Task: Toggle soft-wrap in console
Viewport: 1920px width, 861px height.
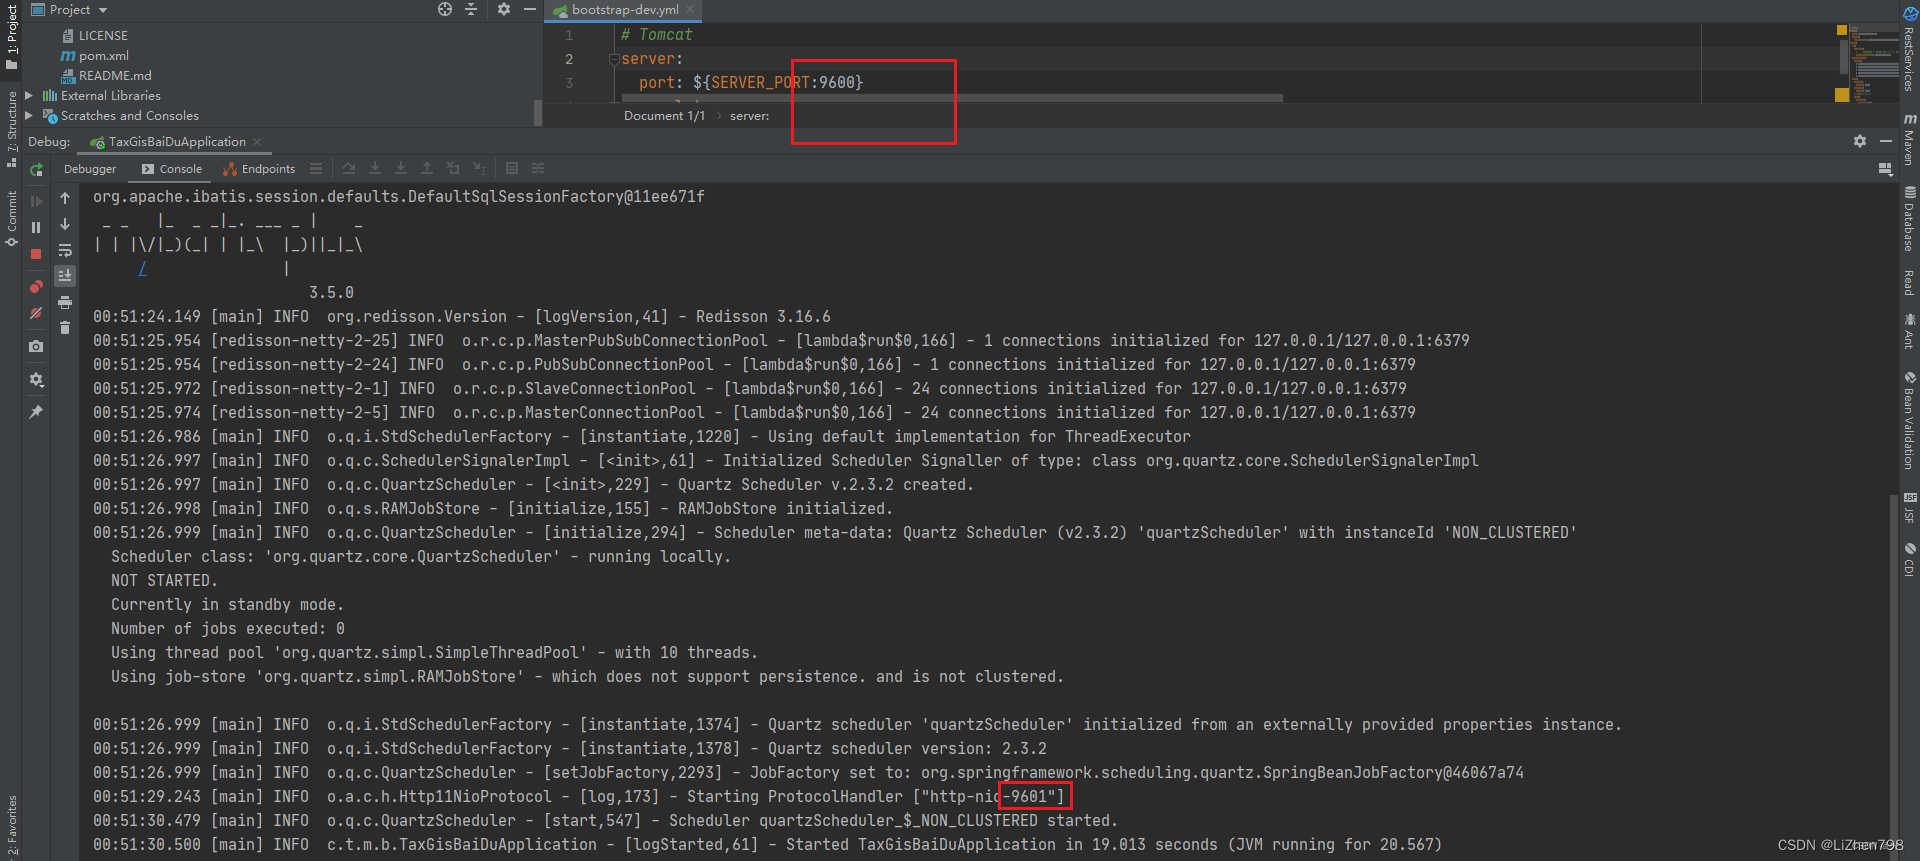Action: tap(65, 250)
